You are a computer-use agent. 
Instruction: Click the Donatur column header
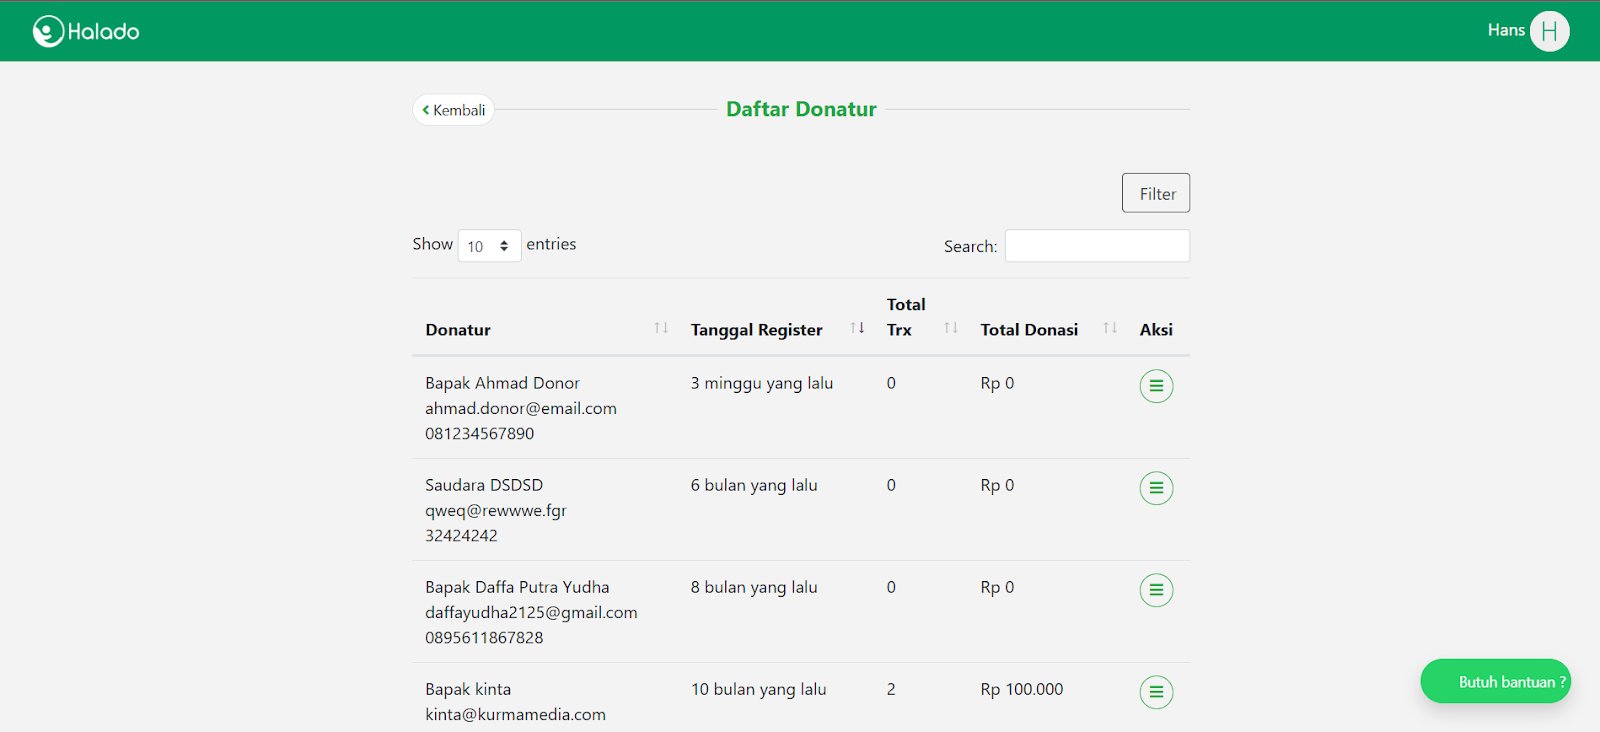458,330
